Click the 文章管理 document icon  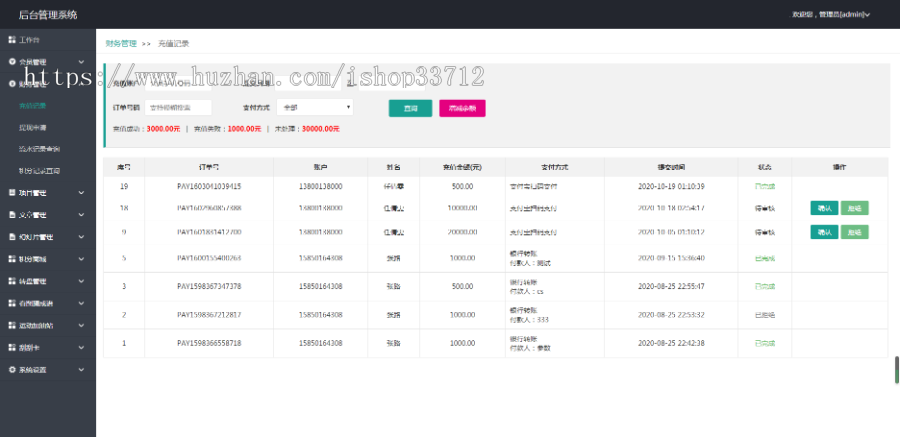click(12, 215)
